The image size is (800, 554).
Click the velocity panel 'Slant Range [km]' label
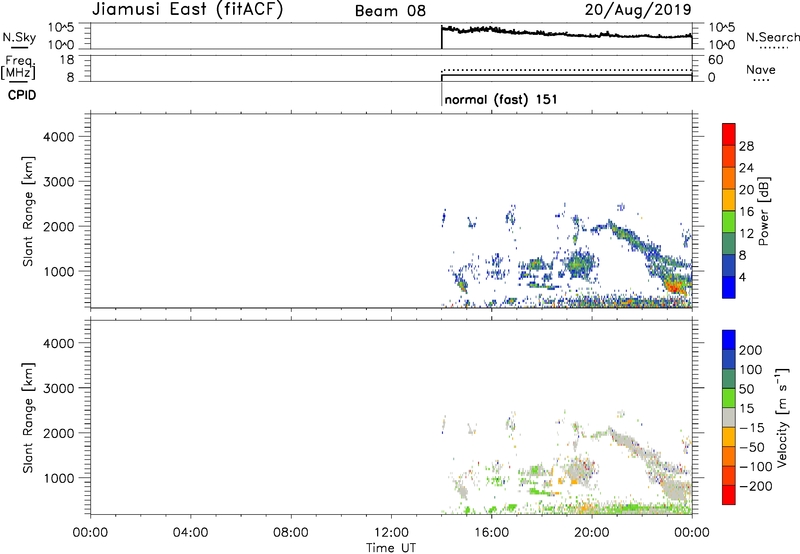tap(28, 418)
